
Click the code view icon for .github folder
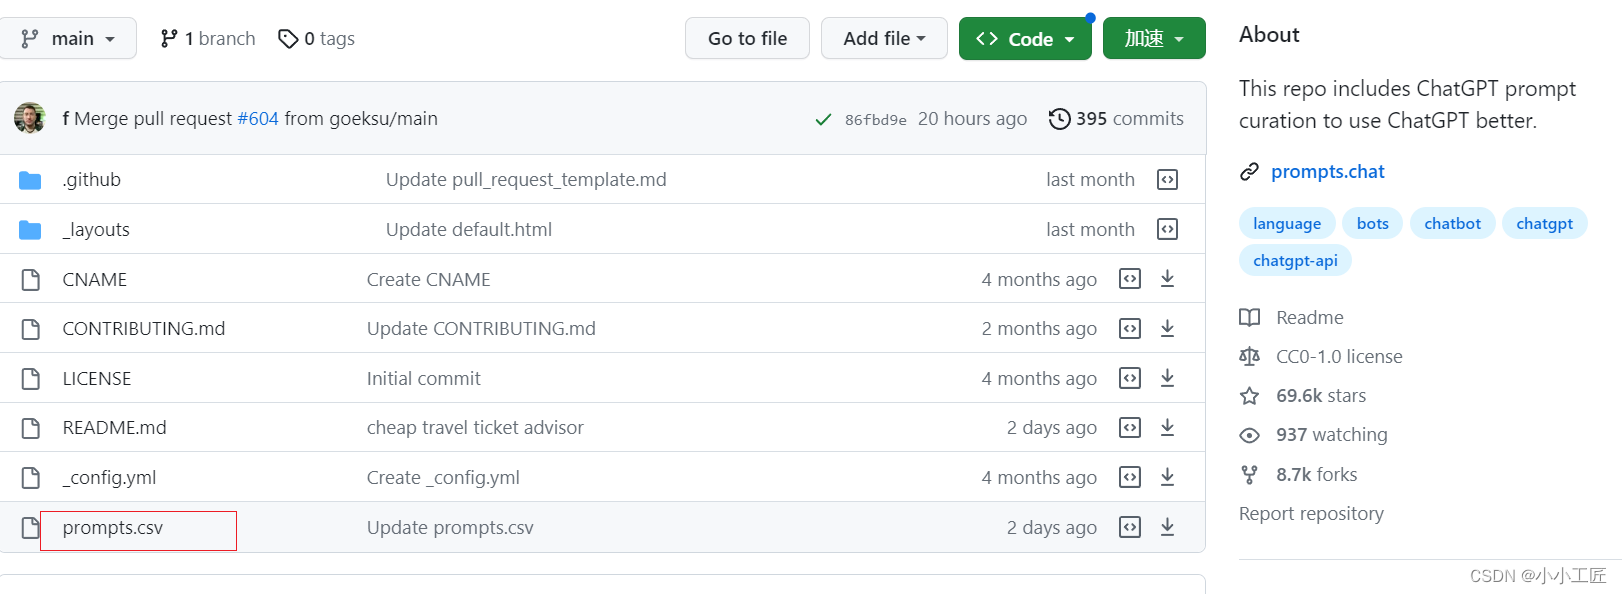coord(1167,180)
